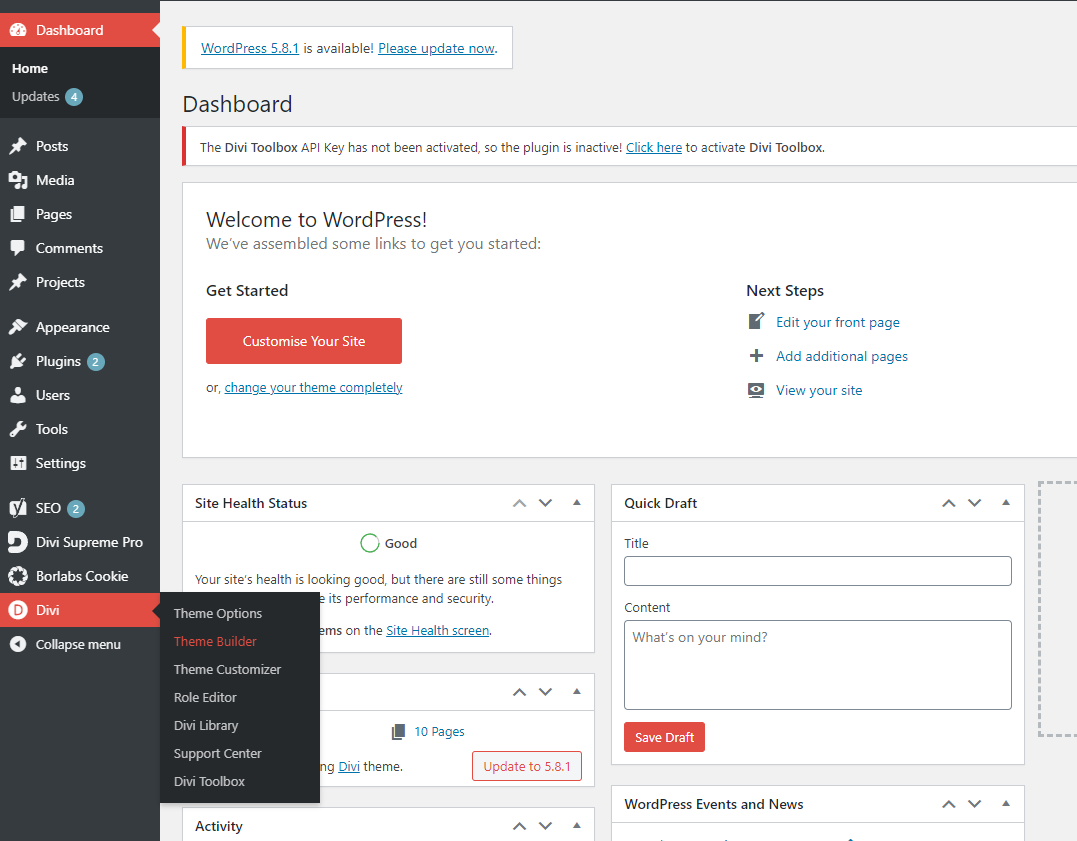Toggle the Quick Draft panel triangle
Image resolution: width=1077 pixels, height=841 pixels.
point(1006,503)
